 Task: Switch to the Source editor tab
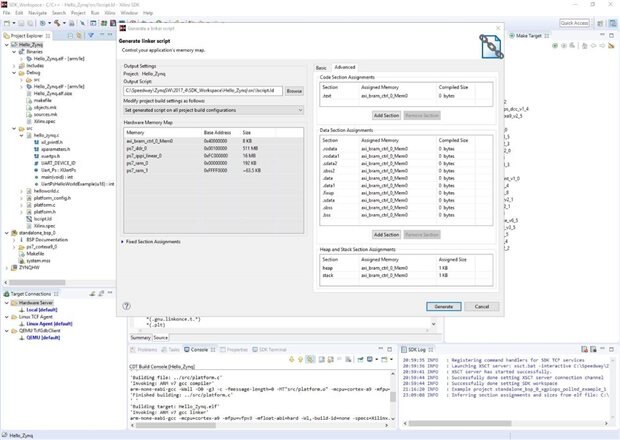coord(161,338)
